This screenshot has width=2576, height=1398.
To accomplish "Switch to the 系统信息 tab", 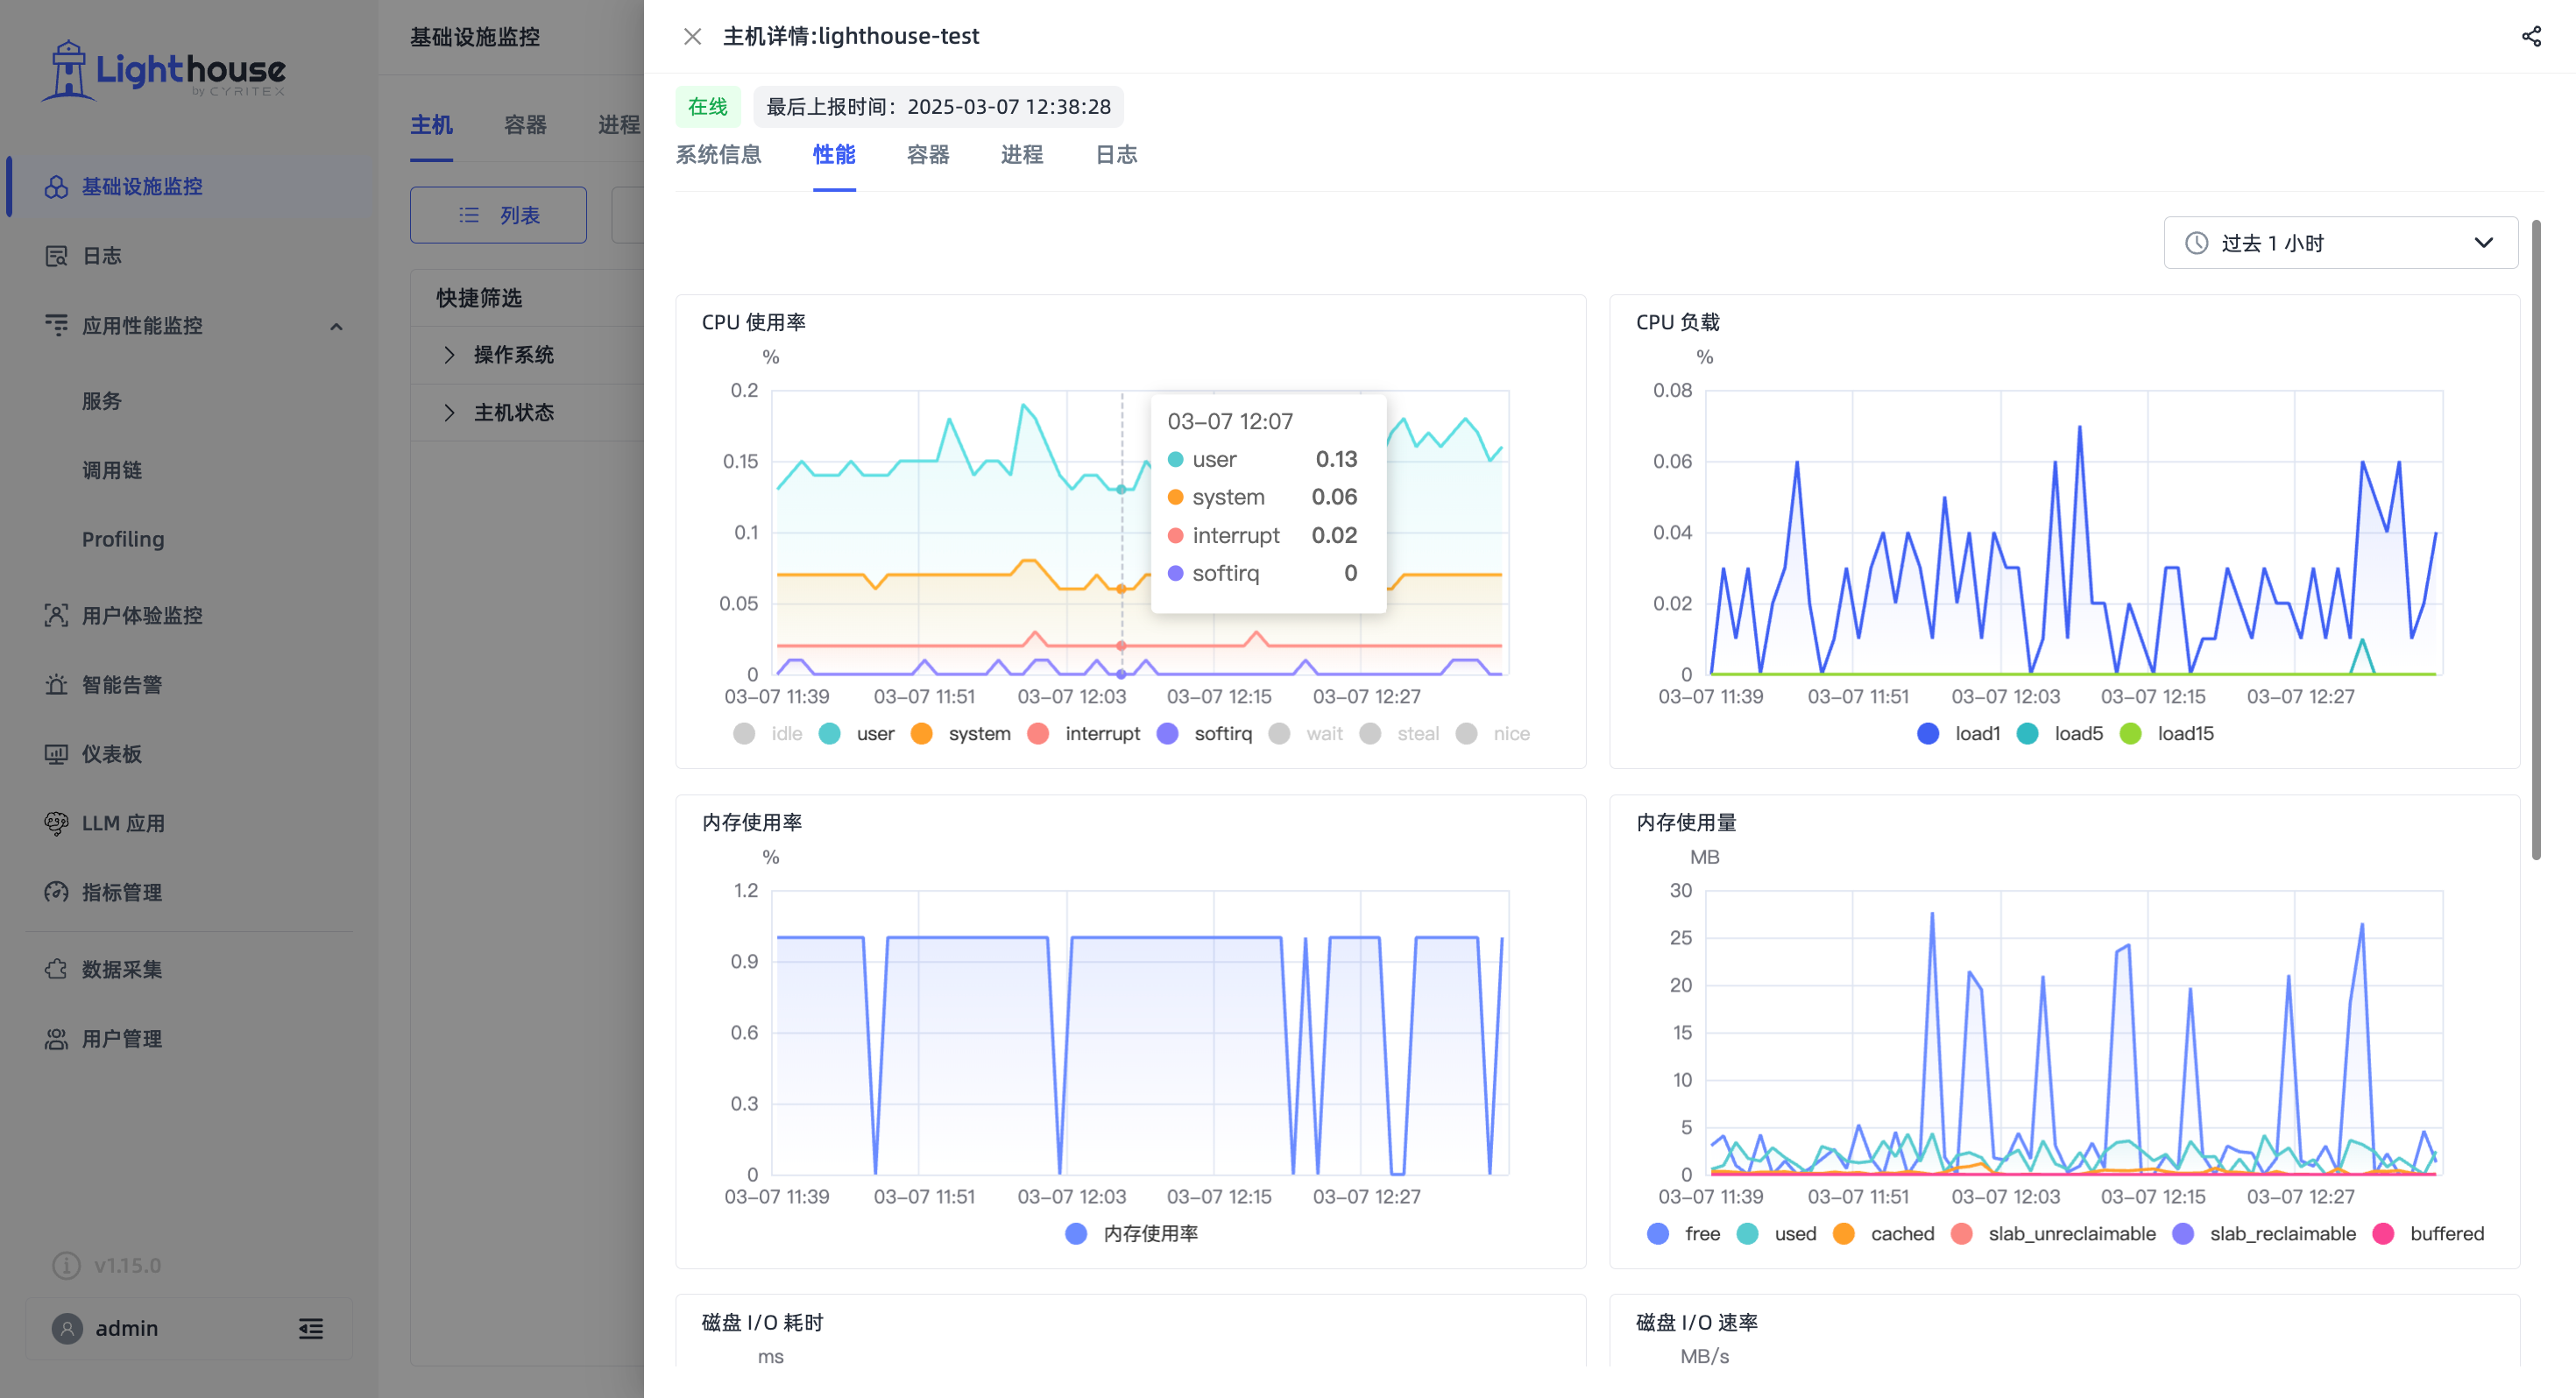I will coord(718,154).
